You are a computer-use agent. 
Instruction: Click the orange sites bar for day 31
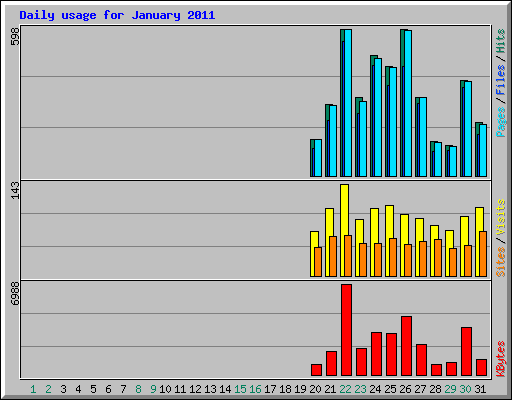point(483,254)
